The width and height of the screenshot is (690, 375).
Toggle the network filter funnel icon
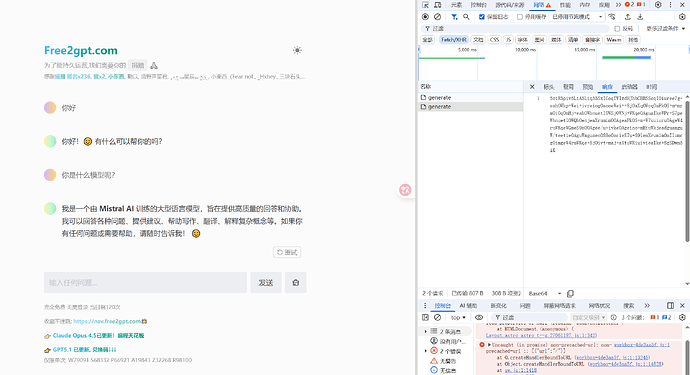(x=454, y=17)
